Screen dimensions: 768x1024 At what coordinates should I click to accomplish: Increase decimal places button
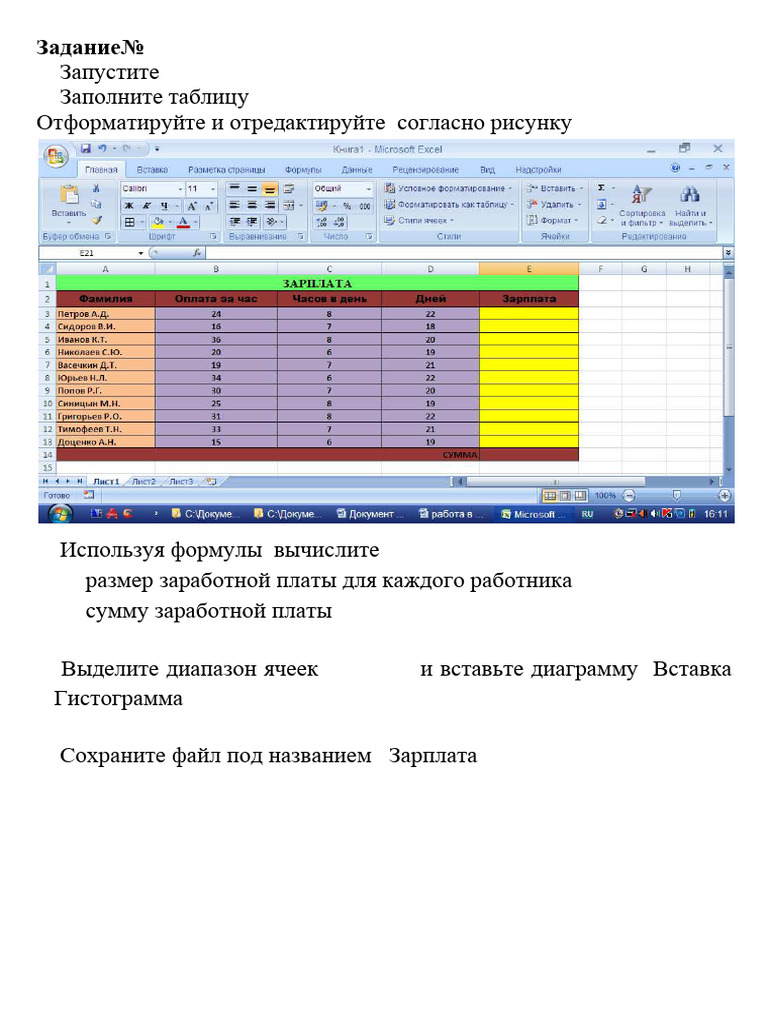point(321,222)
